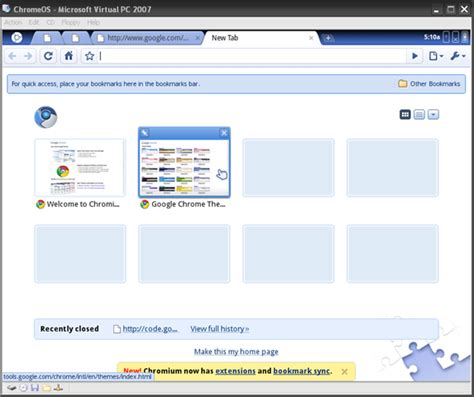
Task: Click Make this my home page
Action: point(236,352)
